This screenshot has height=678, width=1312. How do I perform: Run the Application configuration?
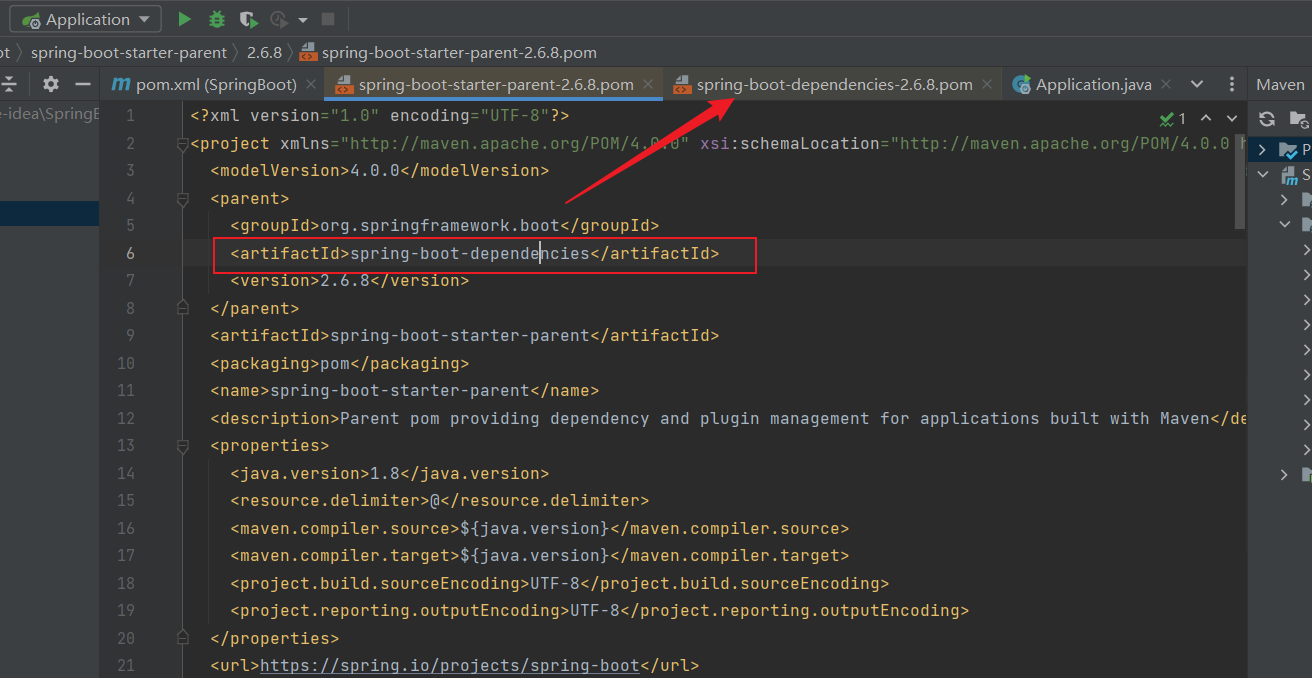[184, 19]
